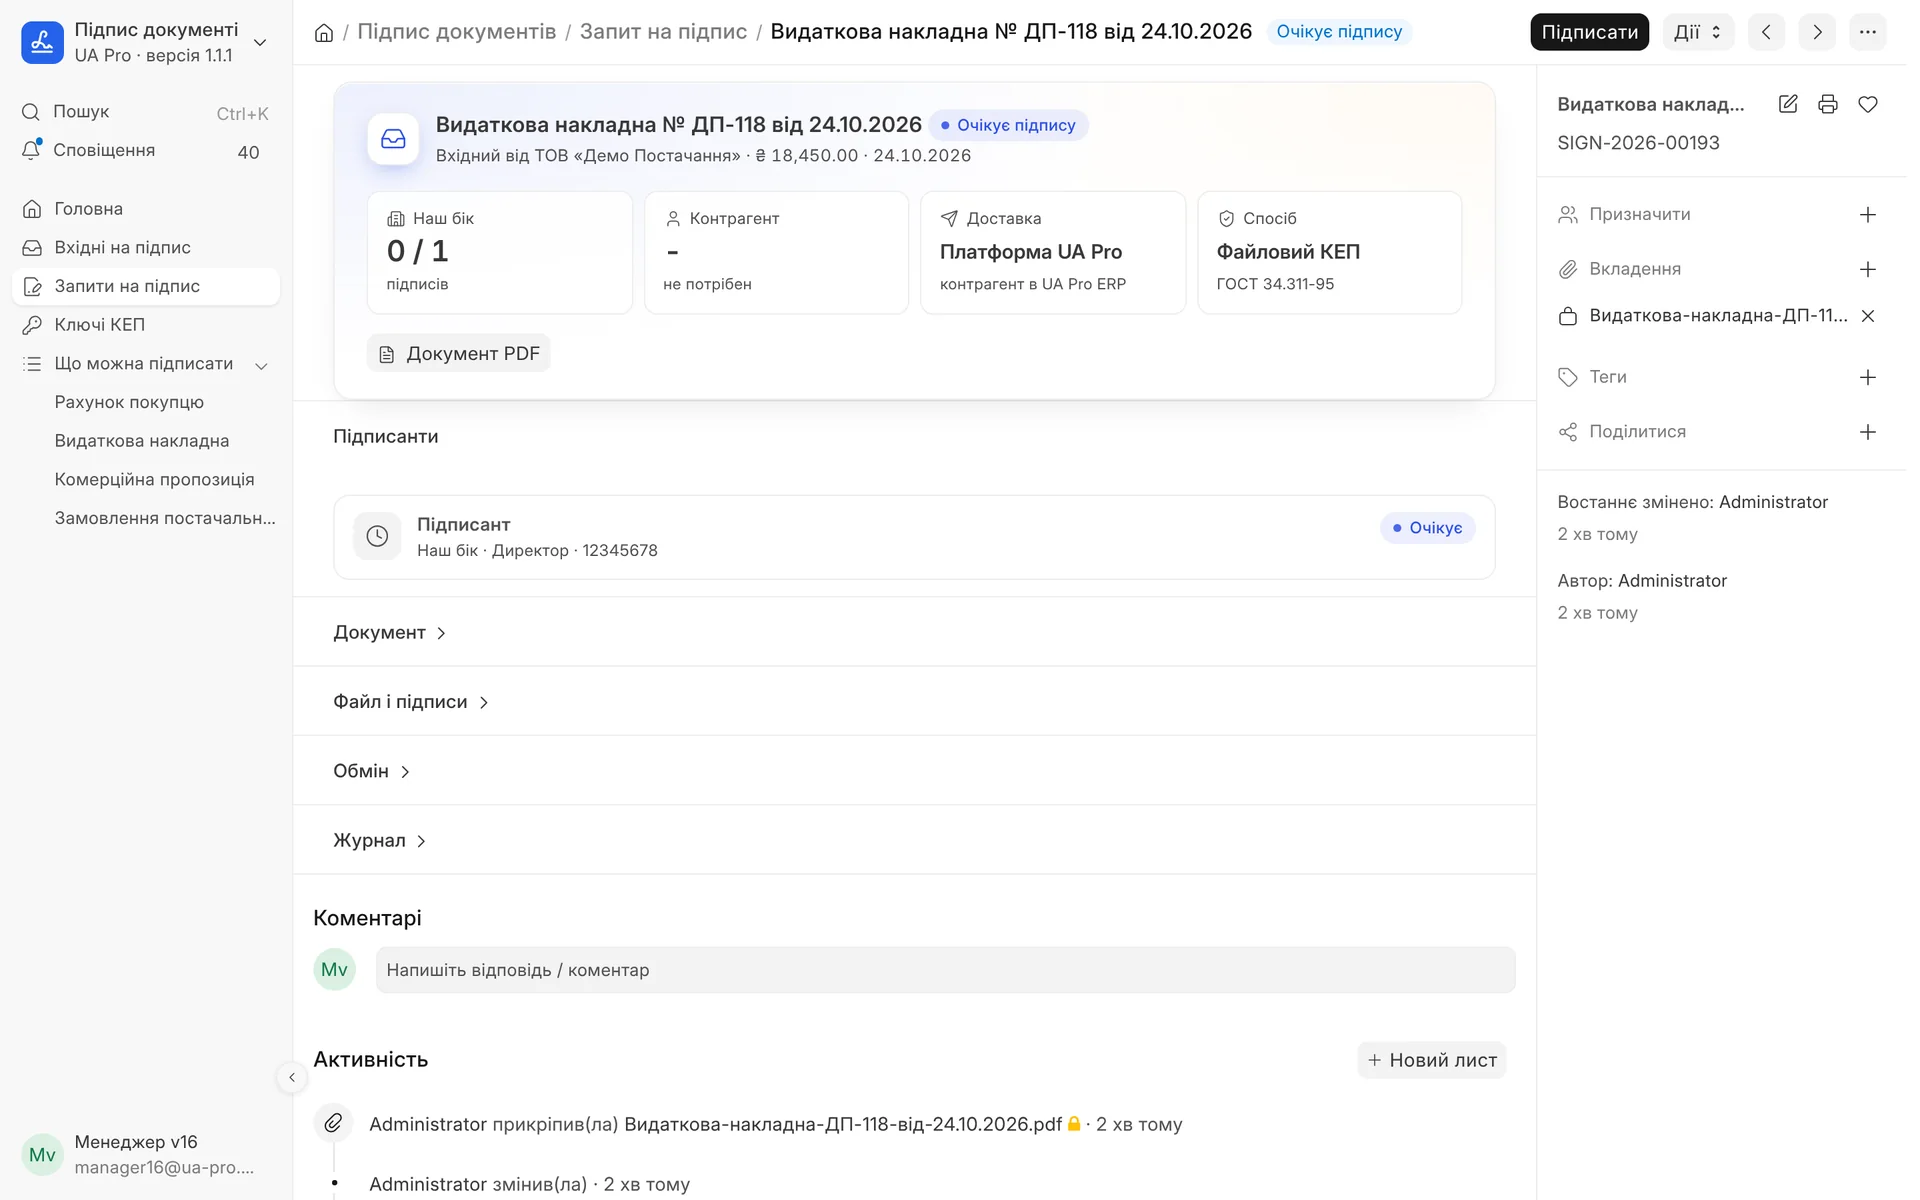Collapse the Що можна підписати section
This screenshot has height=1200, width=1920.
coord(262,365)
